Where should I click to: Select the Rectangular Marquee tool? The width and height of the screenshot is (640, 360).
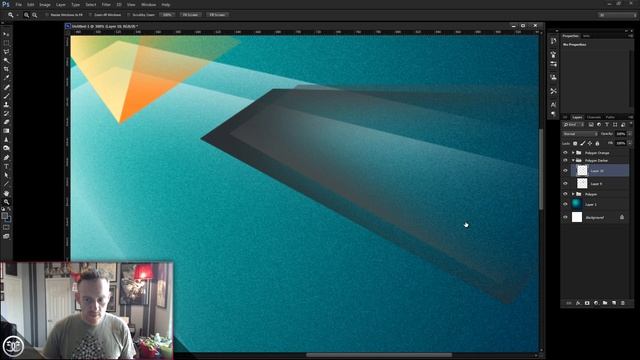coord(6,43)
